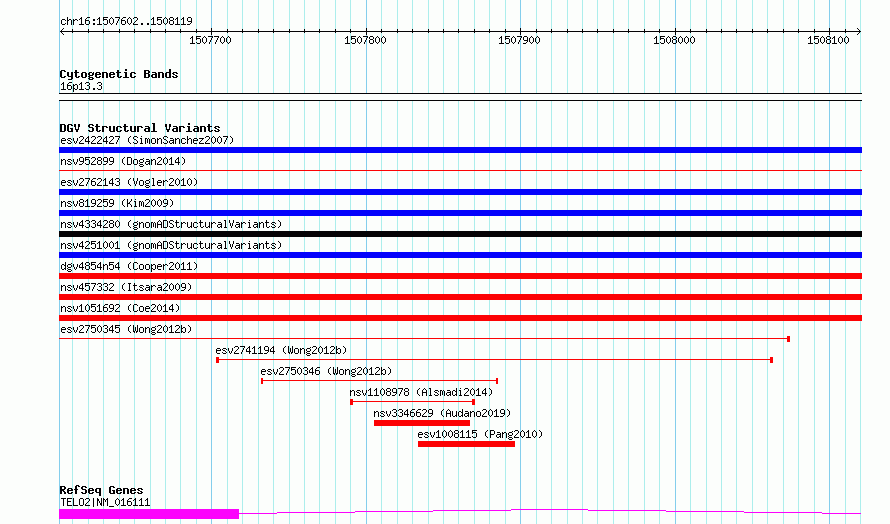890x524 pixels.
Task: Select the esv2750346 (Wong2012b) variant line
Action: tap(379, 381)
